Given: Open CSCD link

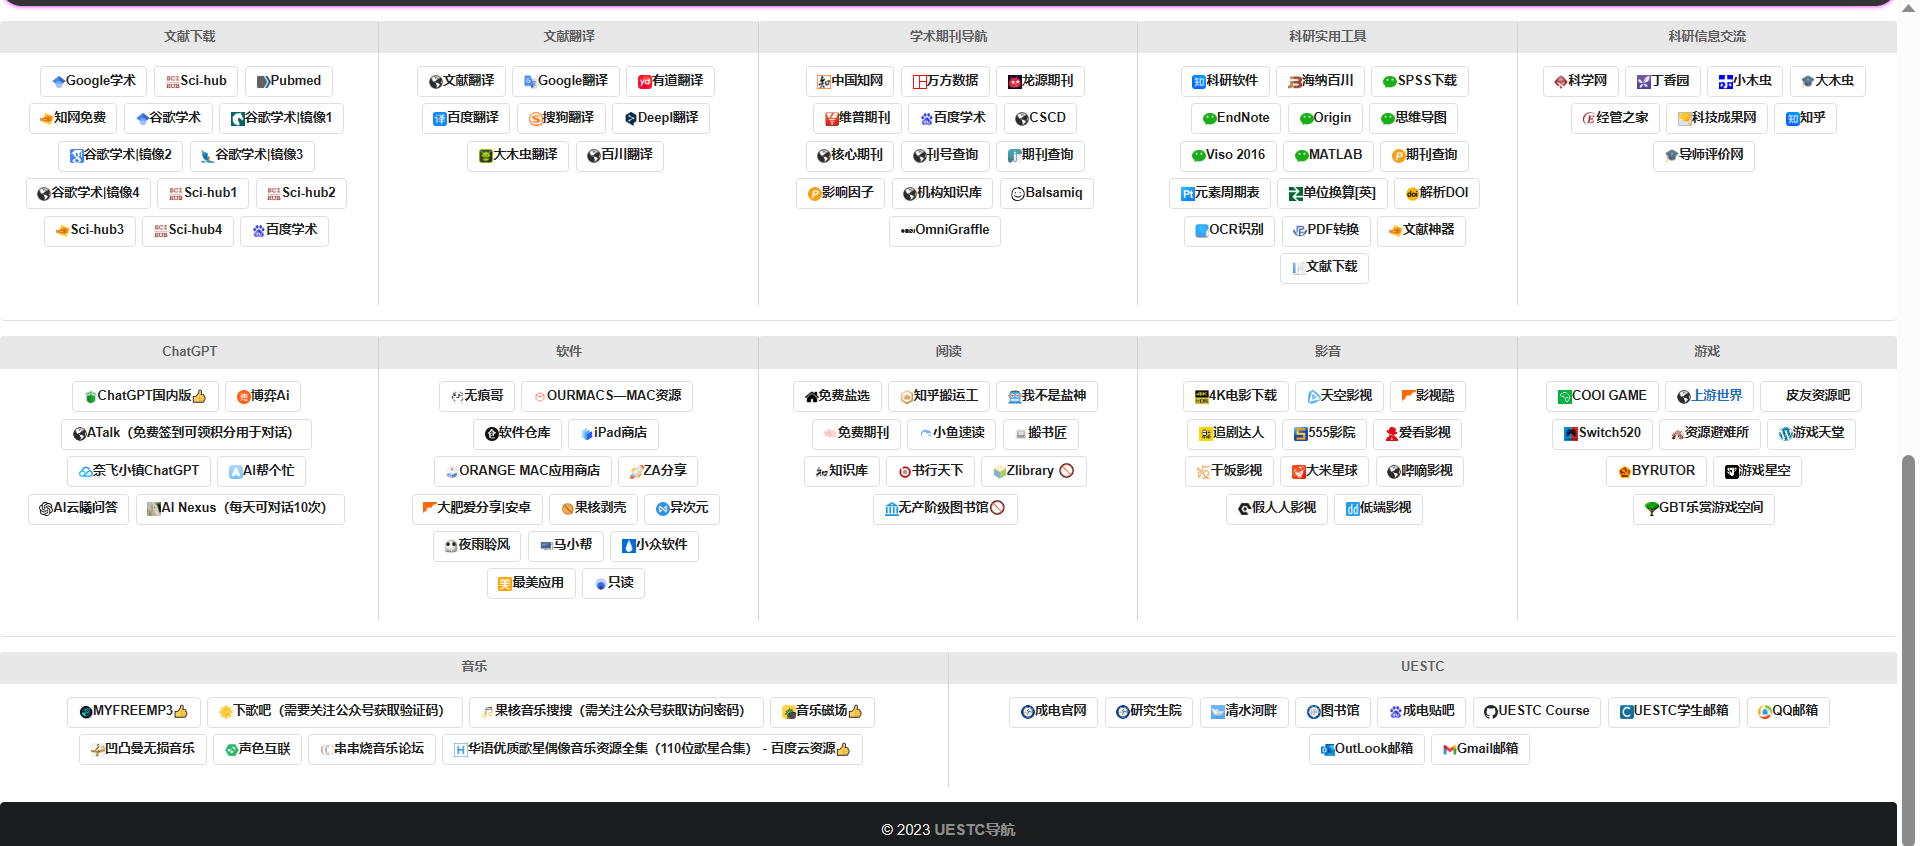Looking at the screenshot, I should tap(1040, 118).
